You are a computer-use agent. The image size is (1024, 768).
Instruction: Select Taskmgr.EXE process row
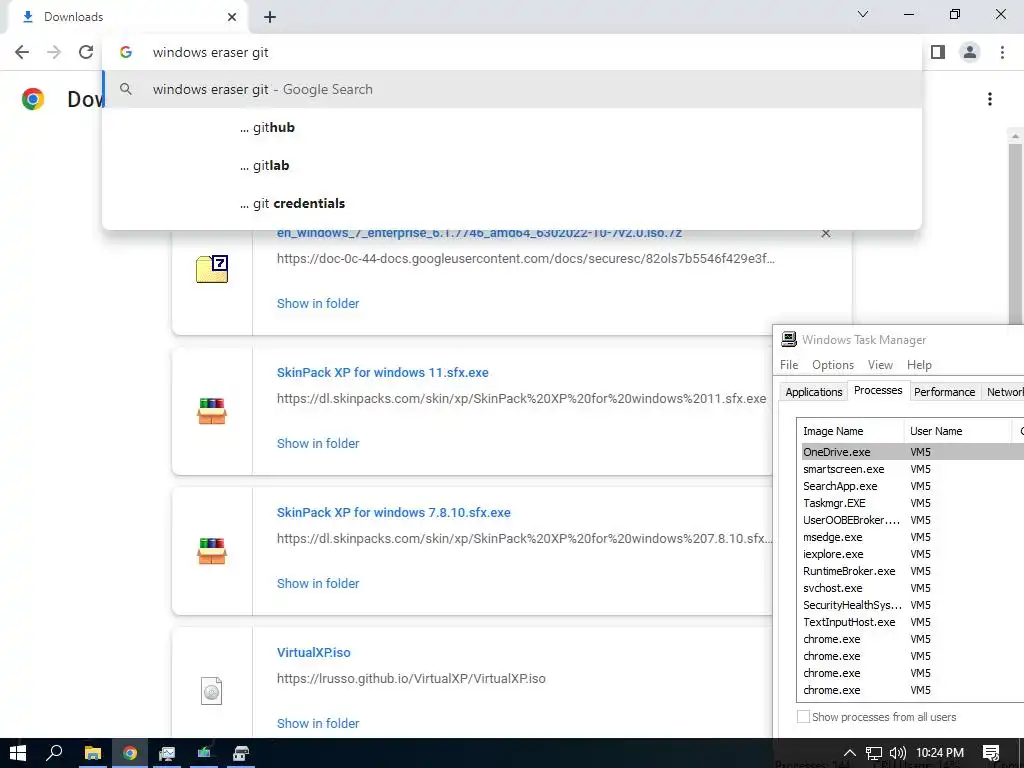click(913, 503)
